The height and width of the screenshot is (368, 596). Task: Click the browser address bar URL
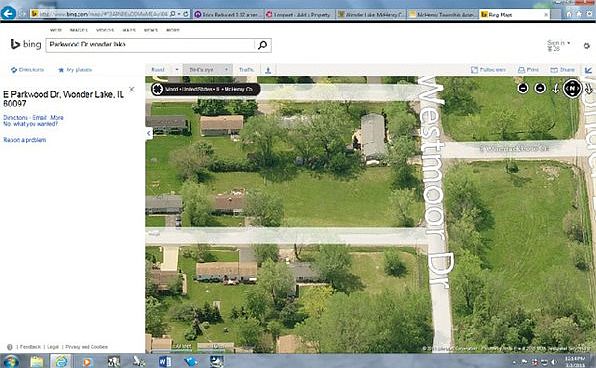point(103,14)
